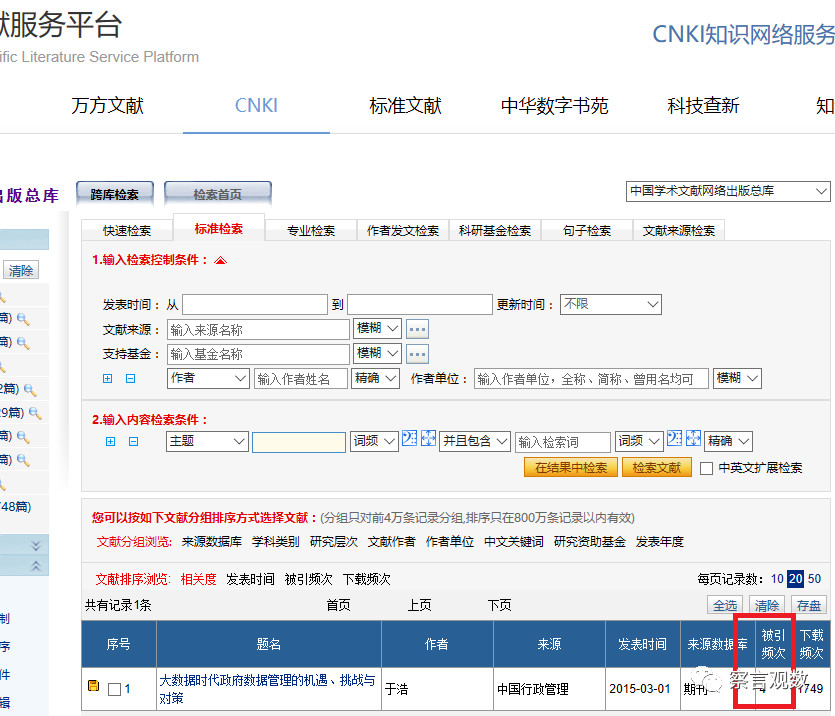Image resolution: width=835 pixels, height=716 pixels.
Task: Select the CNKI navigation tab
Action: 256,106
